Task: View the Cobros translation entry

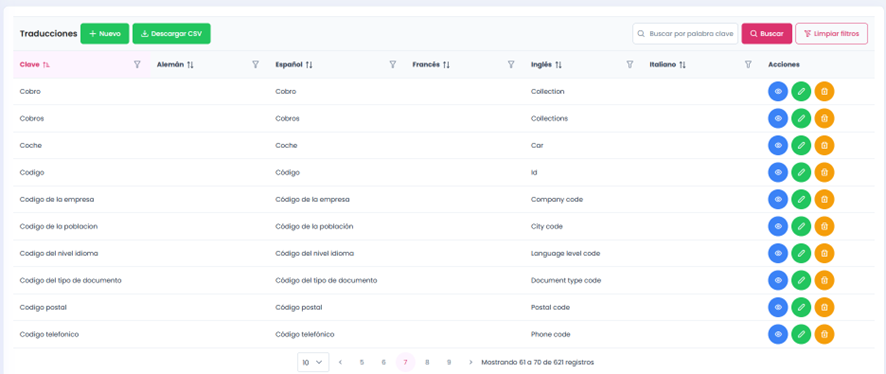Action: [x=778, y=119]
